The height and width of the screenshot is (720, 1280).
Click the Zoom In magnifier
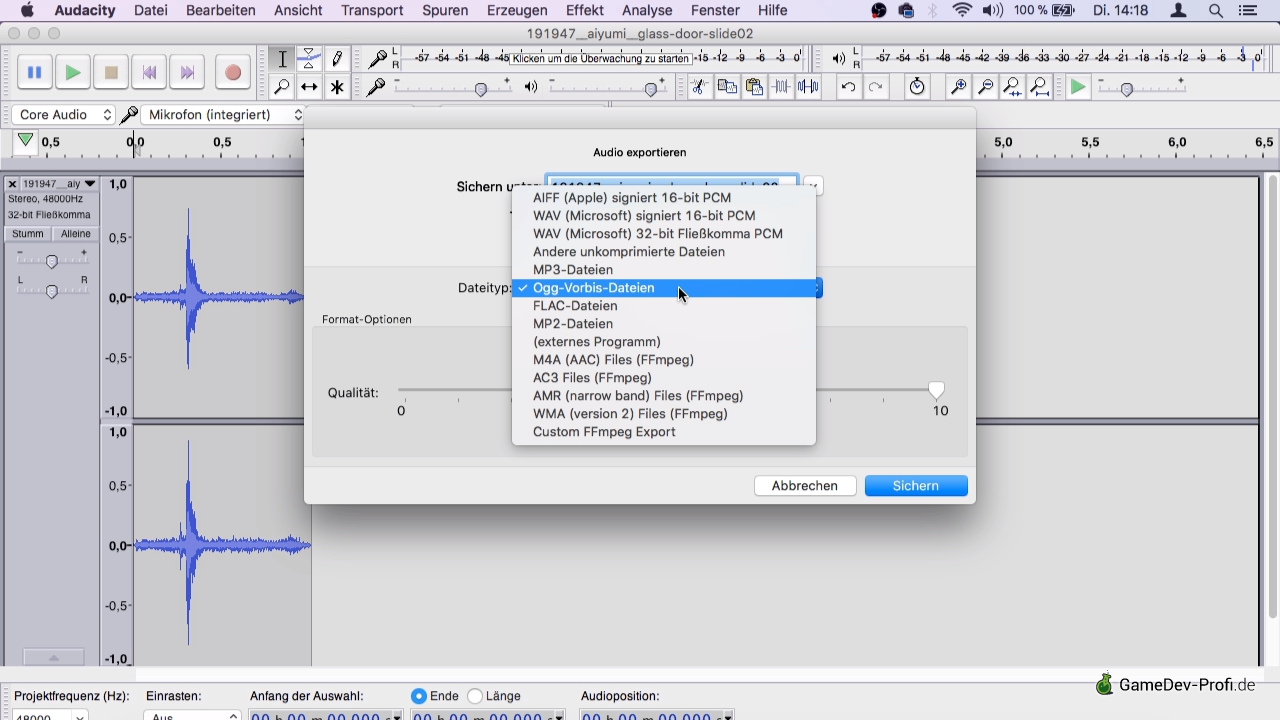tap(958, 87)
